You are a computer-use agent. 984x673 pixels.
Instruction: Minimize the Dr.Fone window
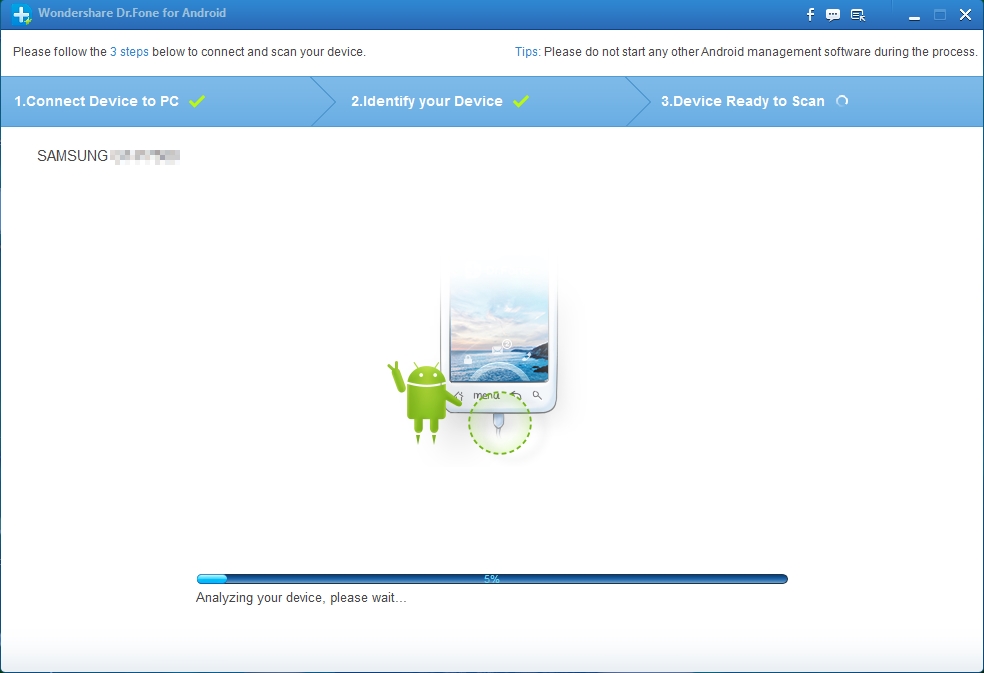coord(914,15)
